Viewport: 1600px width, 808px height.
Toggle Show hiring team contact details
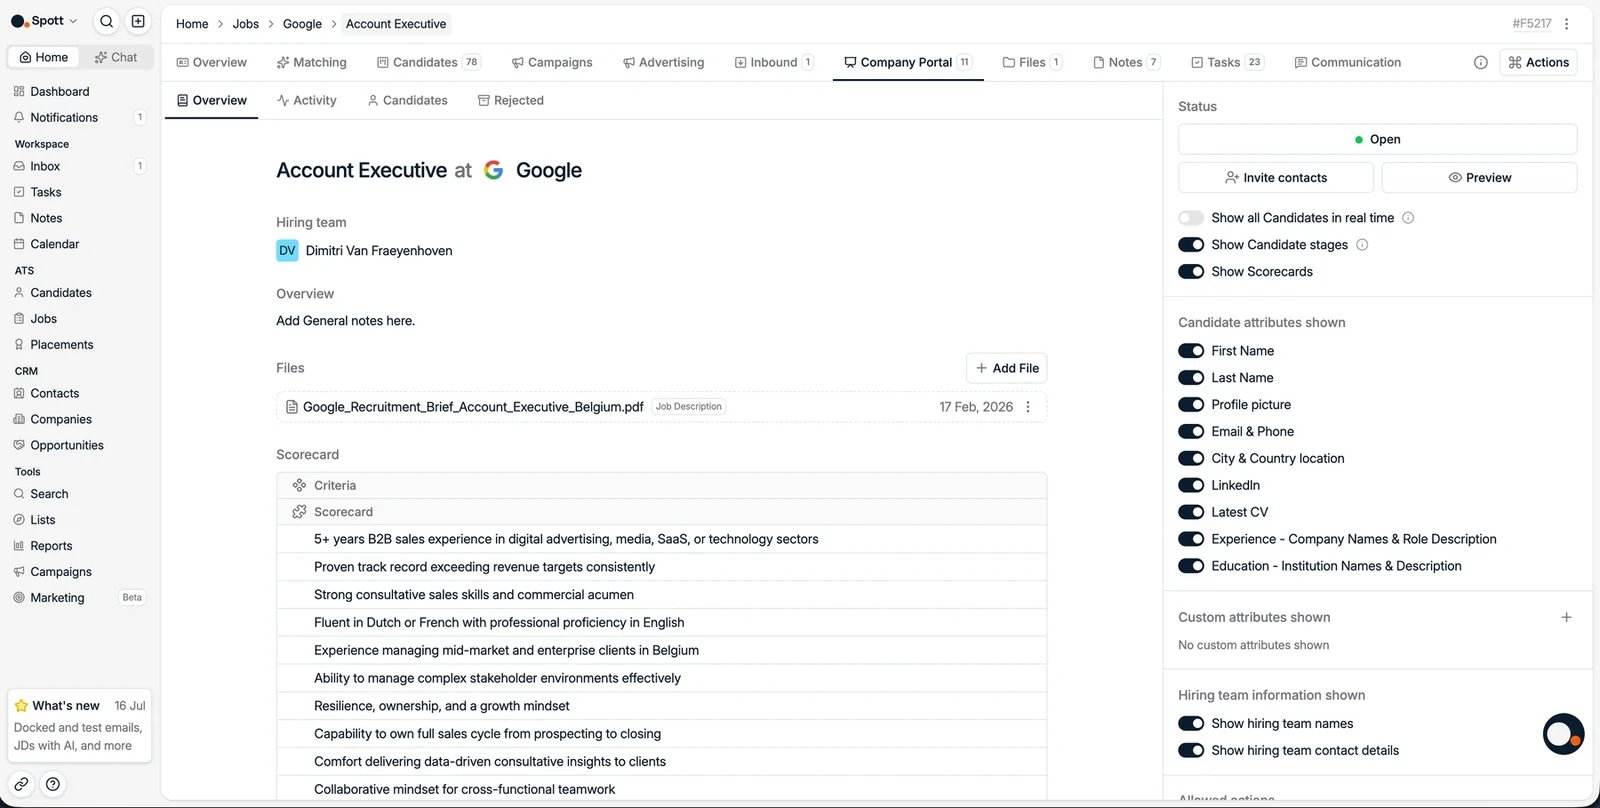(1191, 751)
